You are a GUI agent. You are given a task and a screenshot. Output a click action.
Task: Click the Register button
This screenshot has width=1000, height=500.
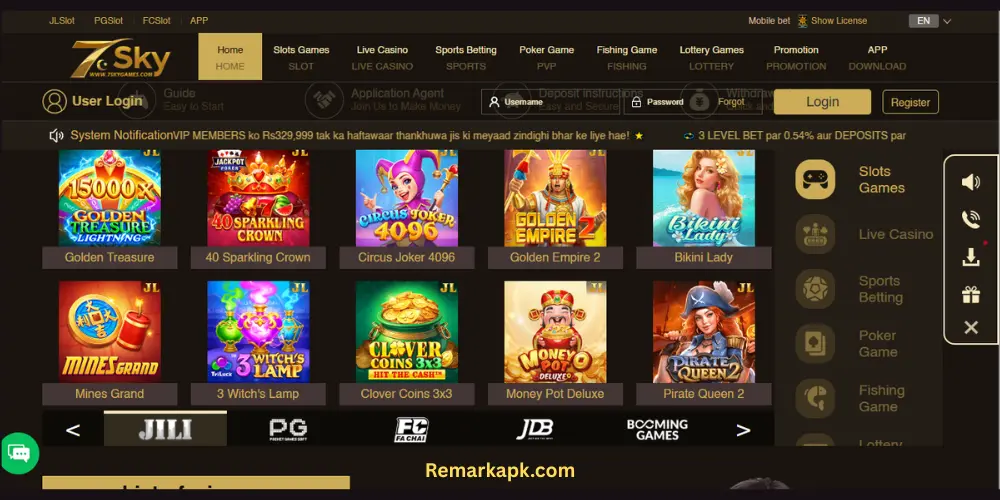point(910,102)
